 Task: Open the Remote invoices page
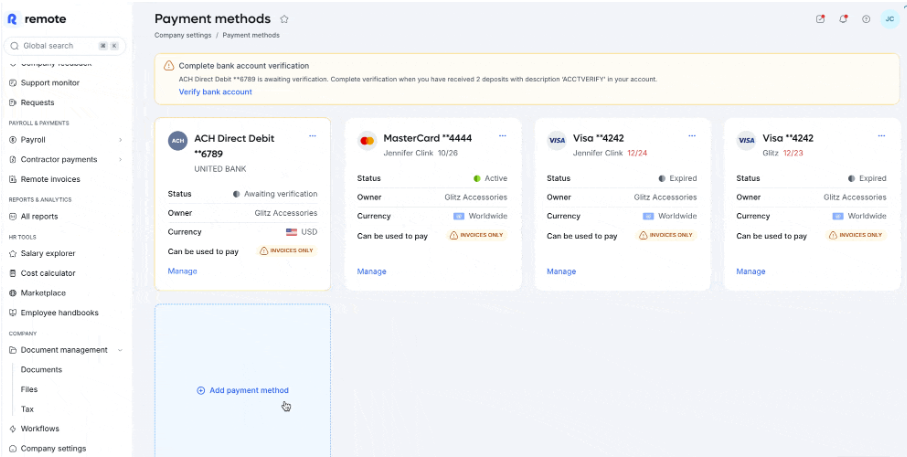pyautogui.click(x=50, y=180)
